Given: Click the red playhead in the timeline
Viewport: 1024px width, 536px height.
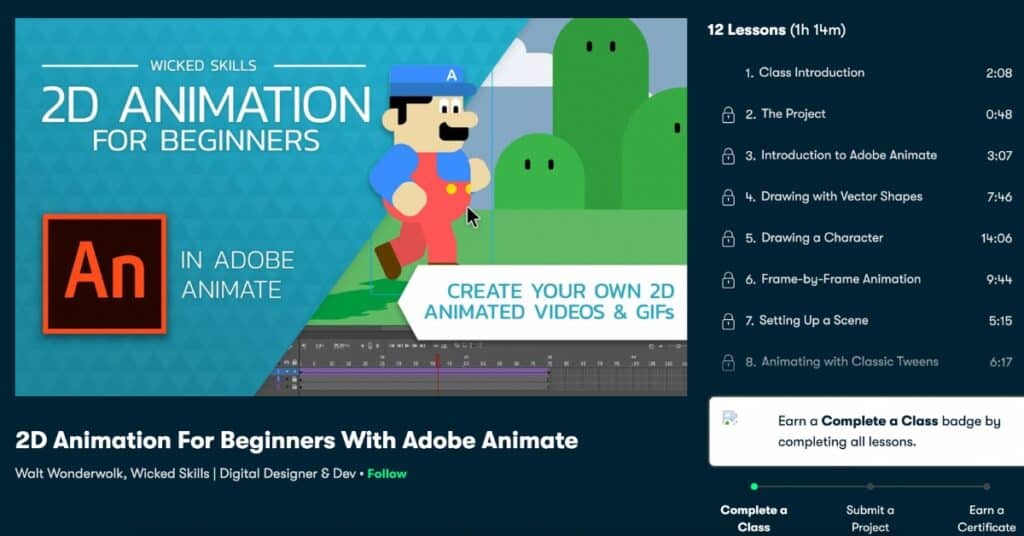Looking at the screenshot, I should point(436,362).
